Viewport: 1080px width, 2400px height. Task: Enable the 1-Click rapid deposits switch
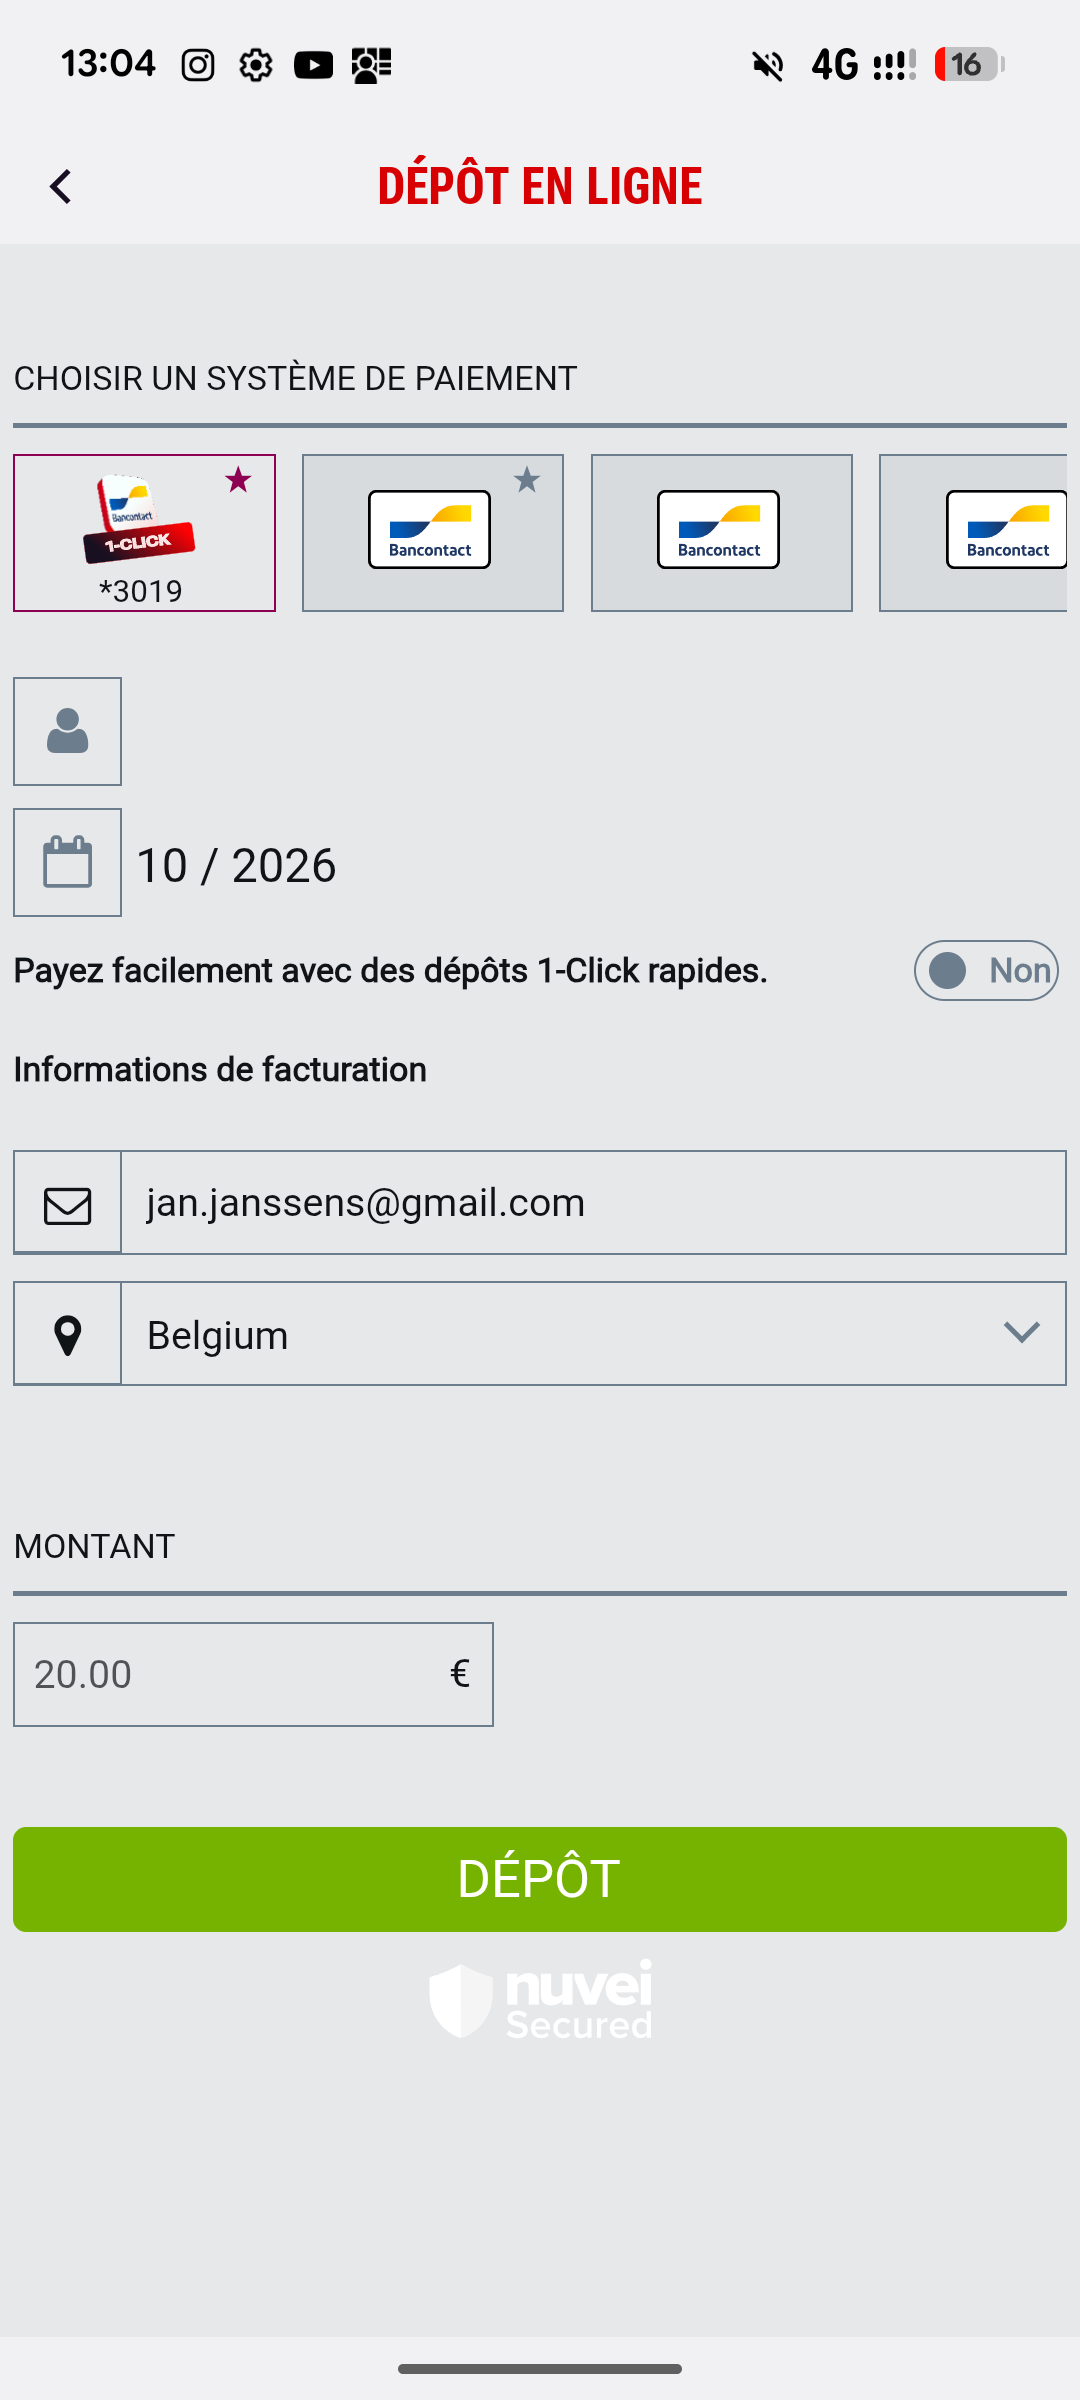985,970
